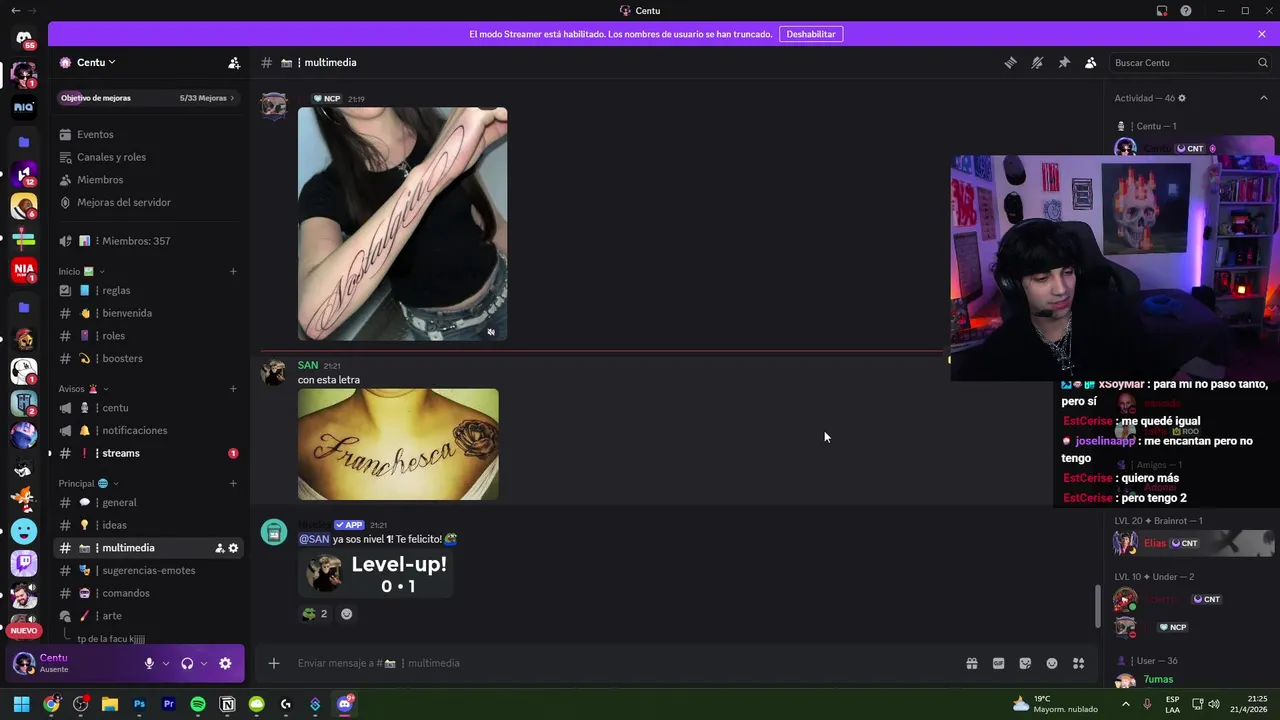Image resolution: width=1280 pixels, height=720 pixels.
Task: Add a channel to Principal category
Action: click(x=233, y=483)
